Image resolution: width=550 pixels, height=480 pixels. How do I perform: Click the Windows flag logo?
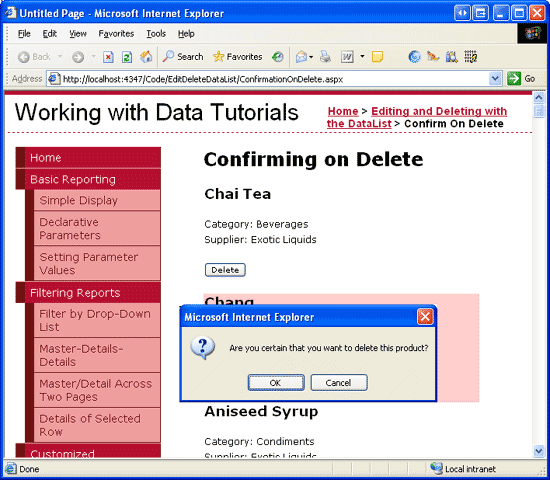tap(532, 34)
